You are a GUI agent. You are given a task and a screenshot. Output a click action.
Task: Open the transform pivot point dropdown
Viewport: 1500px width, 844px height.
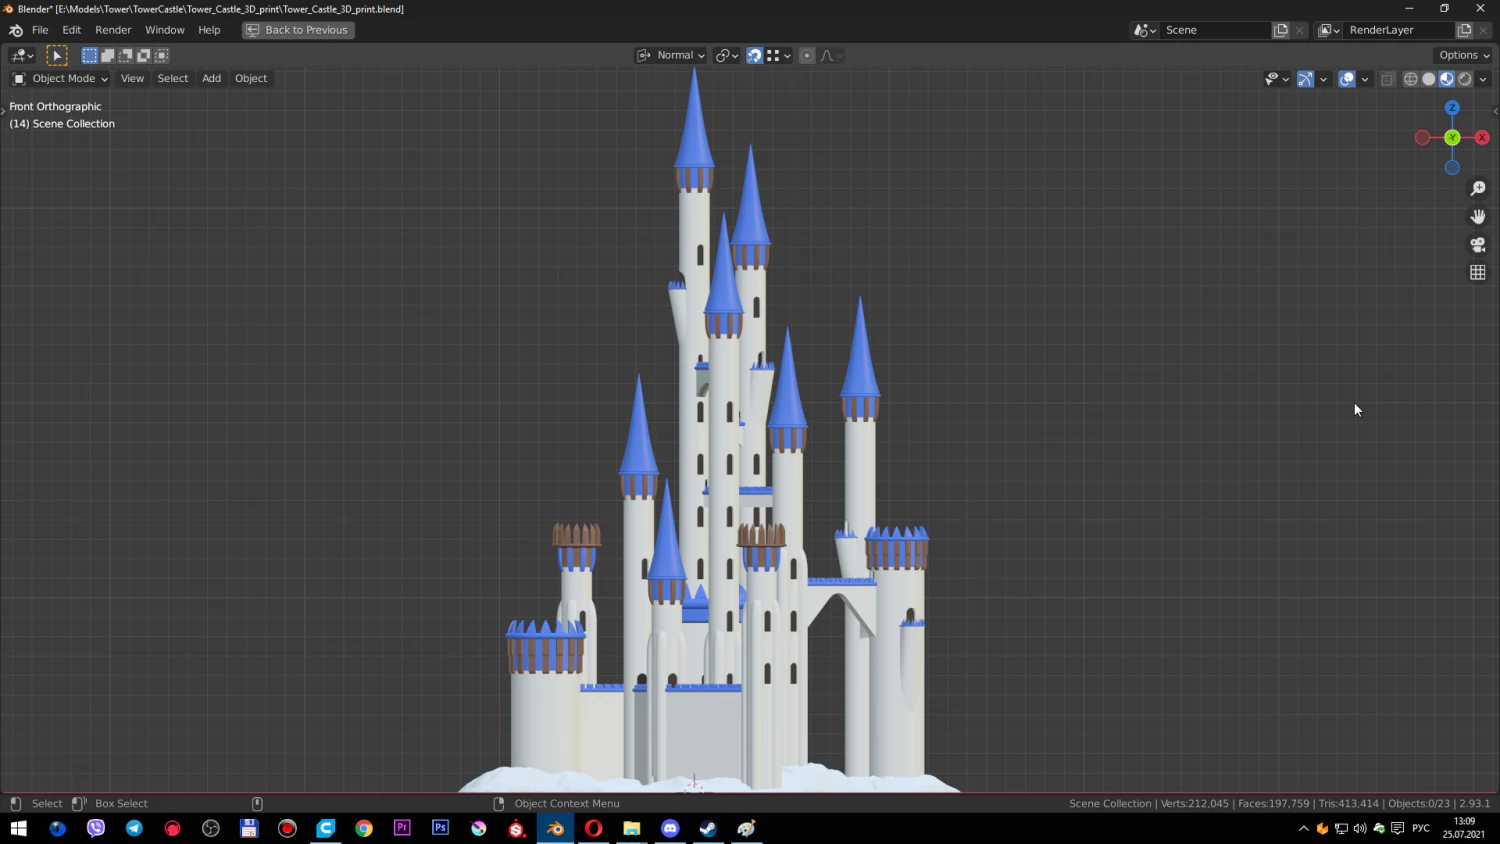[x=727, y=56]
